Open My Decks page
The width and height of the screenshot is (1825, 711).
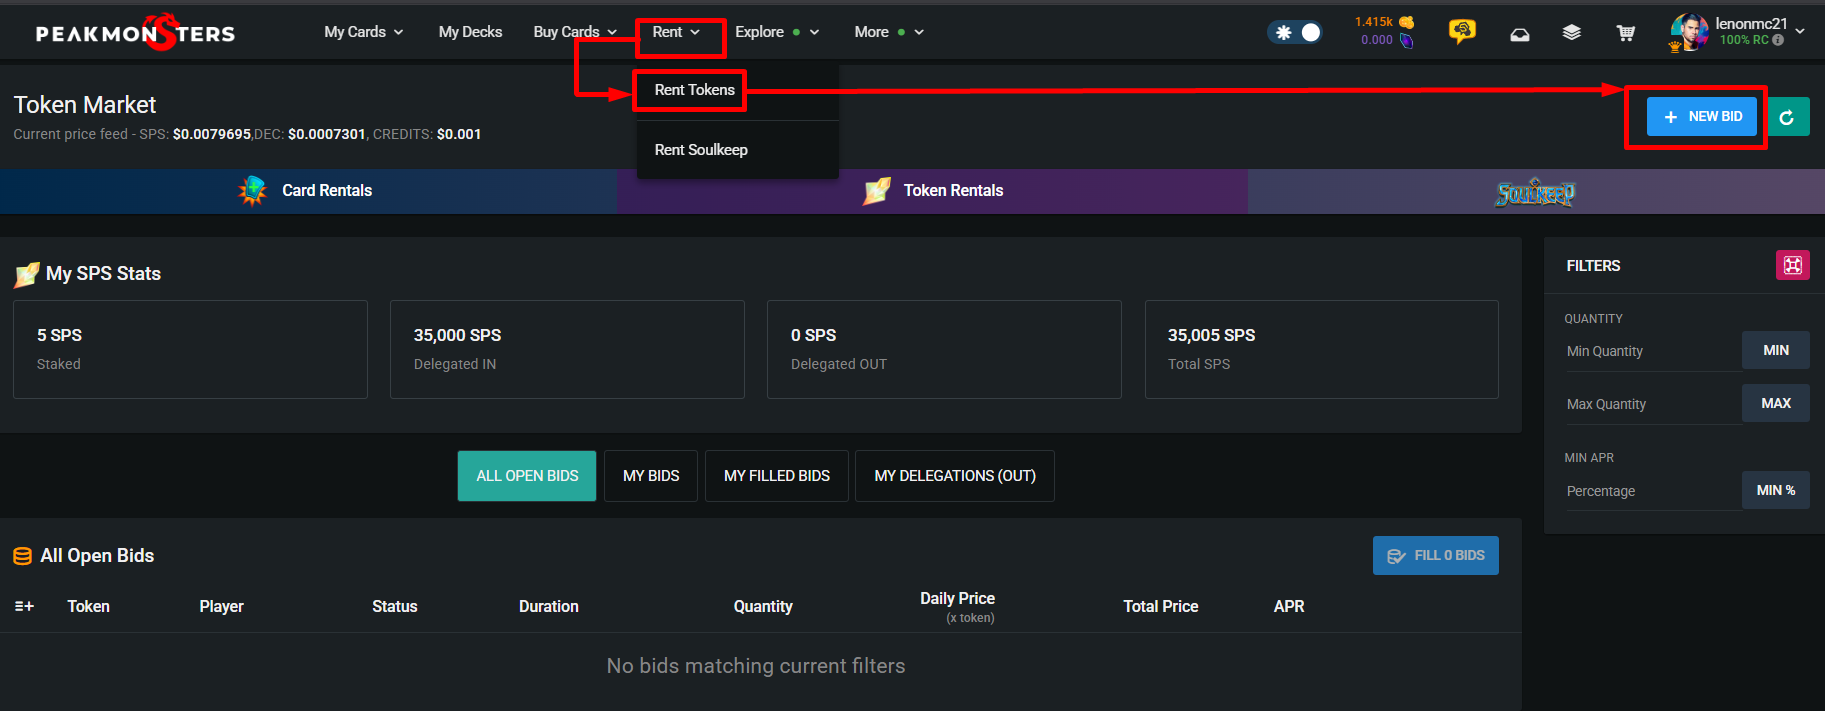[x=470, y=32]
